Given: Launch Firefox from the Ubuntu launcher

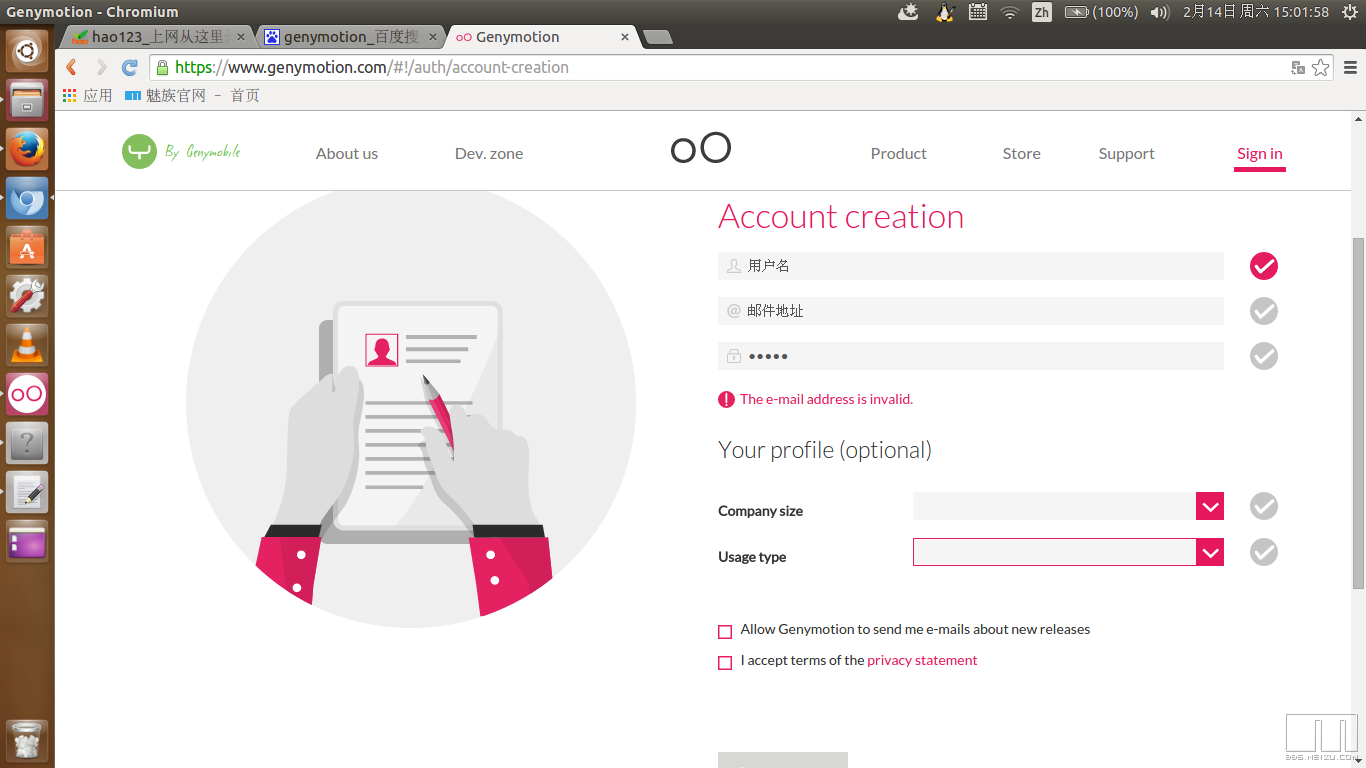Looking at the screenshot, I should tap(27, 149).
